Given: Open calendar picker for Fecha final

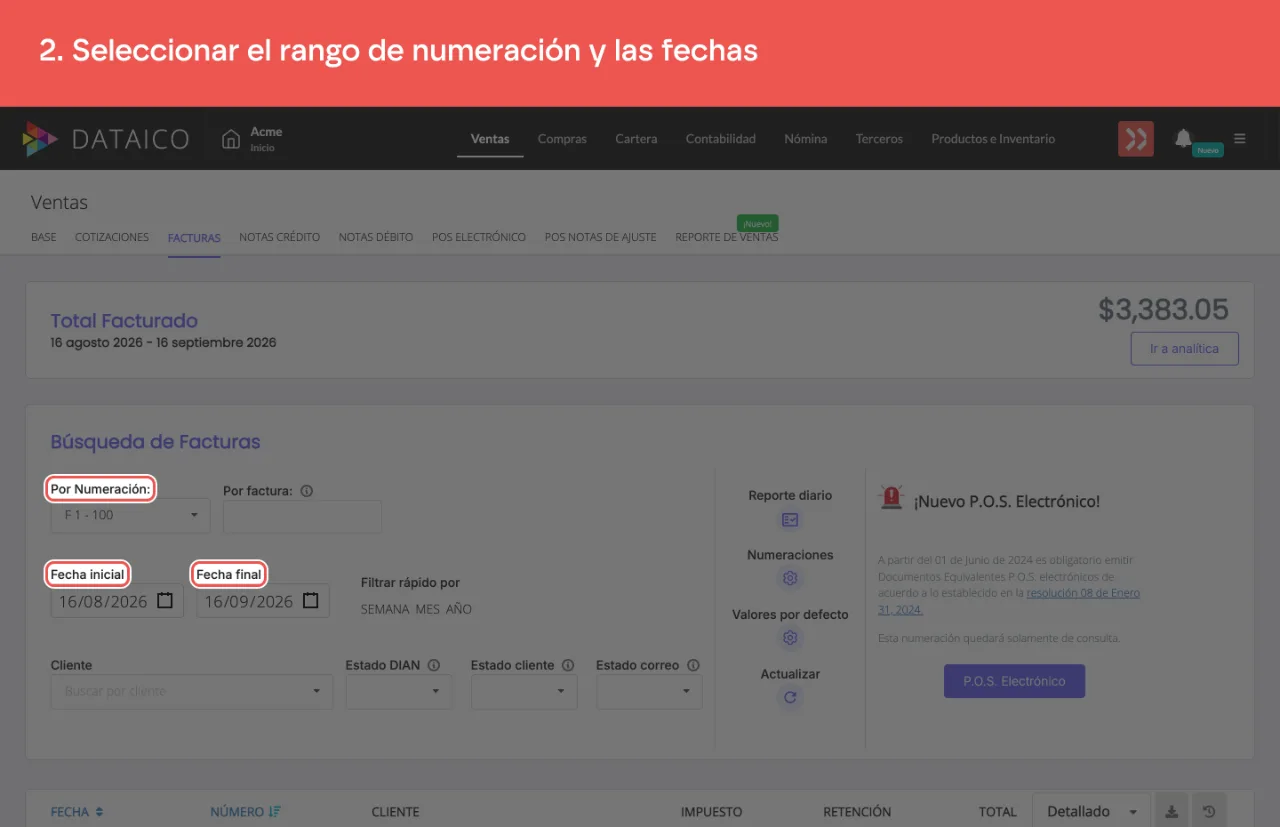Looking at the screenshot, I should click(311, 601).
